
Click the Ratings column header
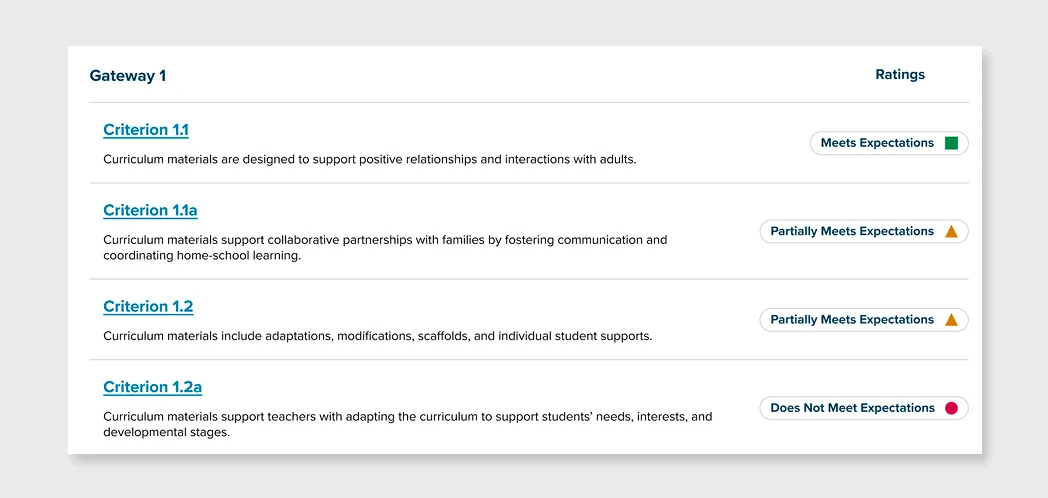coord(900,75)
